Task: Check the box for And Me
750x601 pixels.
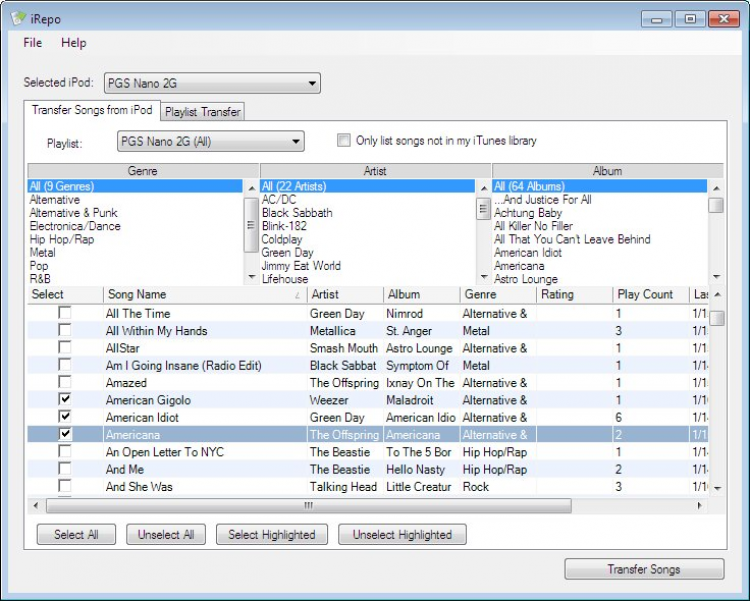Action: point(65,468)
